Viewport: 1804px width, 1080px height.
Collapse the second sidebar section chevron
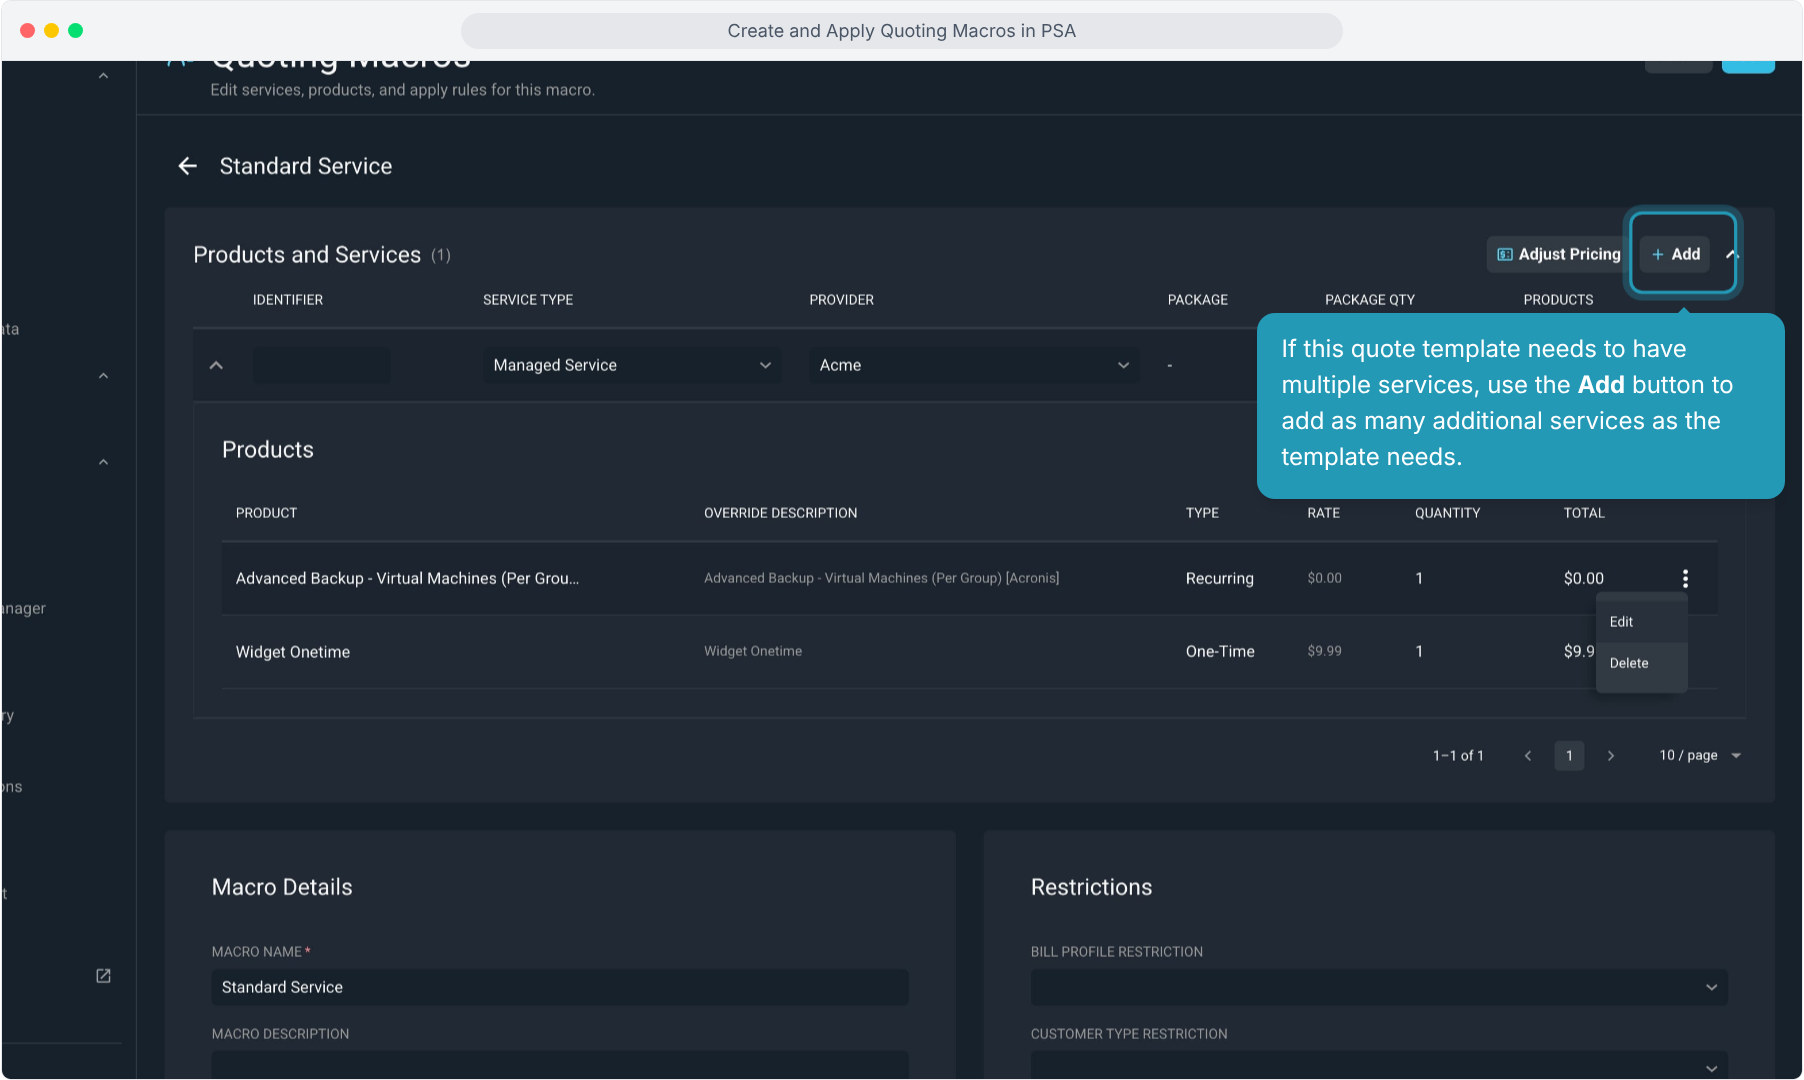(103, 376)
